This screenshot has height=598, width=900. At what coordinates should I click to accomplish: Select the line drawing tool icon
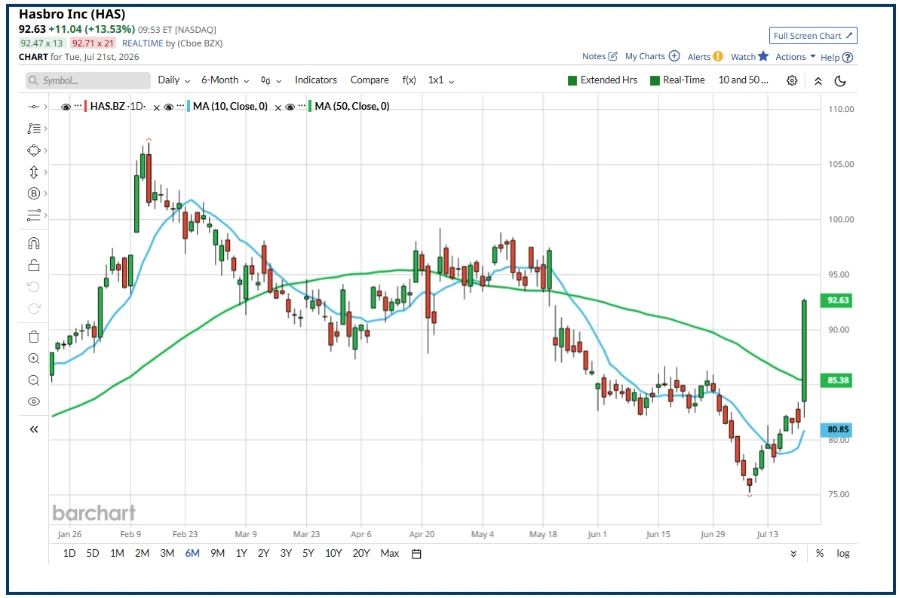tap(34, 107)
